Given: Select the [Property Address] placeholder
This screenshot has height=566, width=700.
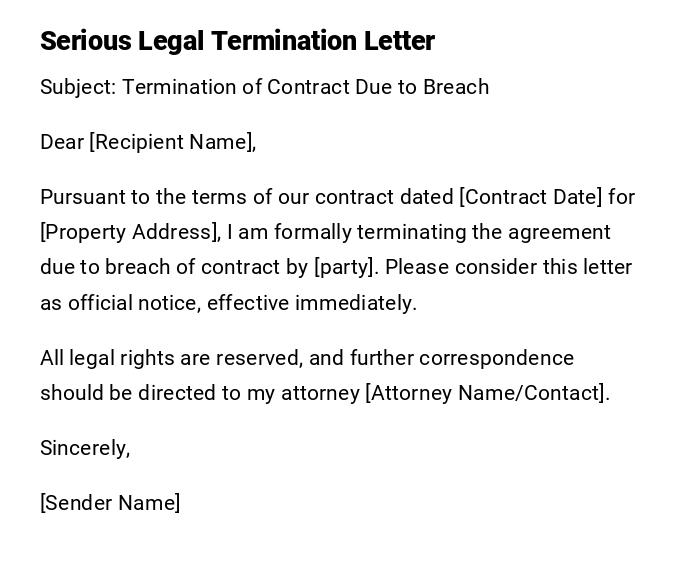Looking at the screenshot, I should coord(129,232).
